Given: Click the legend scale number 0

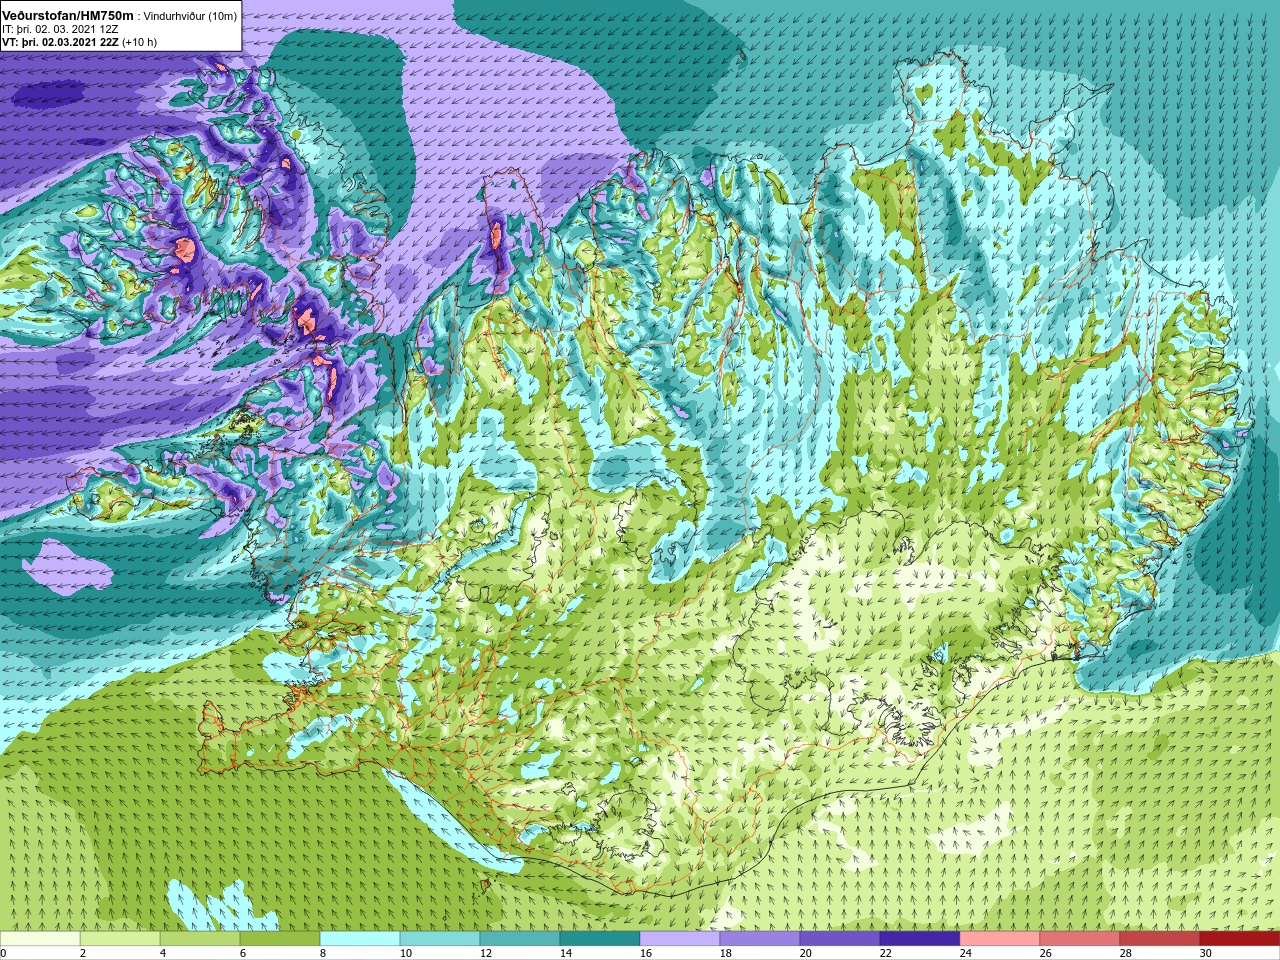Looking at the screenshot, I should (x=4, y=954).
